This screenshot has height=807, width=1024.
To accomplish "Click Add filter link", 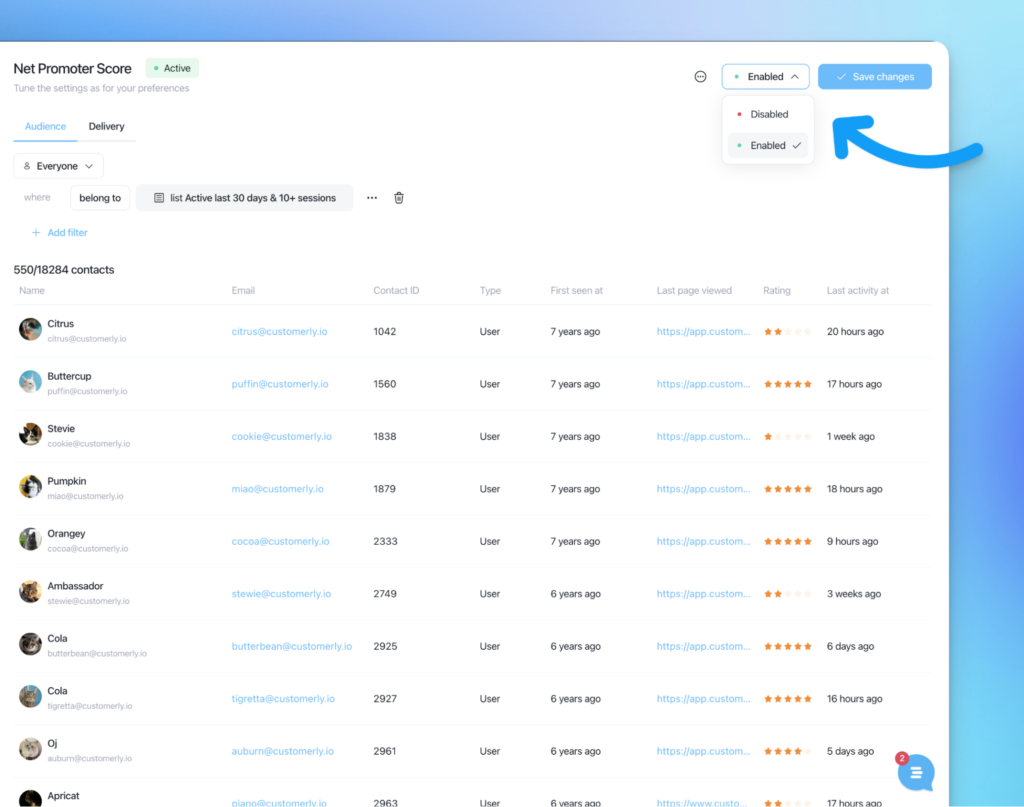I will 59,232.
